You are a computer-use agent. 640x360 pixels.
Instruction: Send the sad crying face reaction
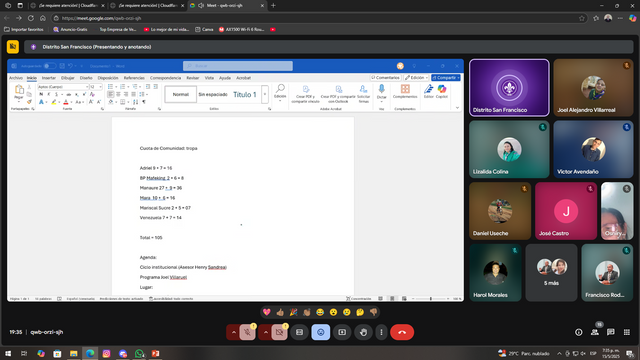pos(347,312)
